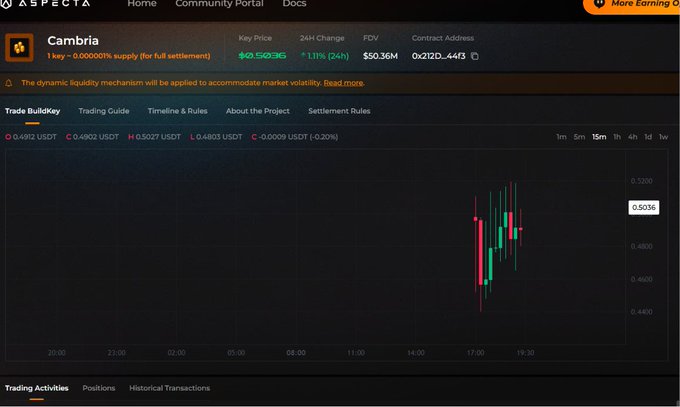Click the More Earning button
The image size is (680, 407).
point(632,5)
